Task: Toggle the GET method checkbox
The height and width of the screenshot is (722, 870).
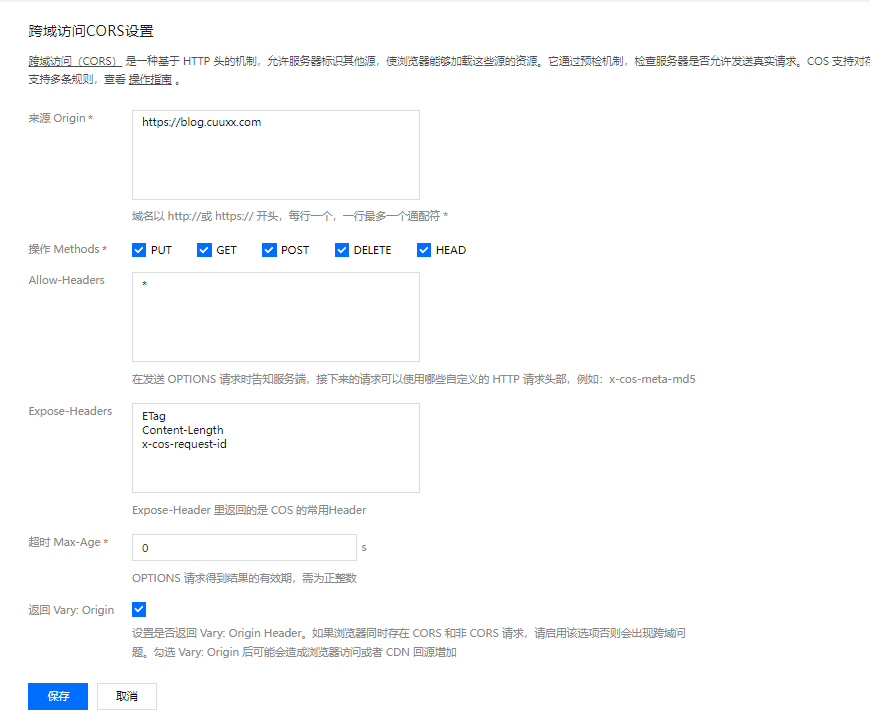Action: (205, 250)
